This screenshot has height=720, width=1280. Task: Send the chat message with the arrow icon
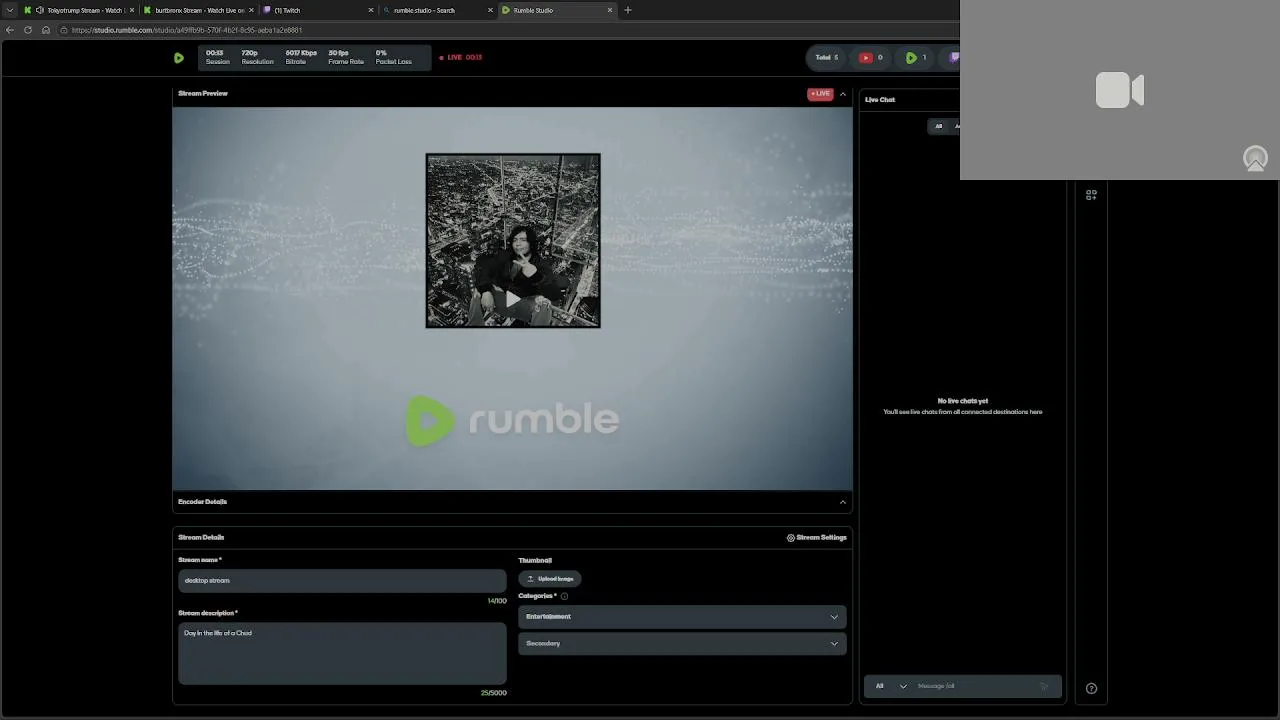pyautogui.click(x=1045, y=686)
